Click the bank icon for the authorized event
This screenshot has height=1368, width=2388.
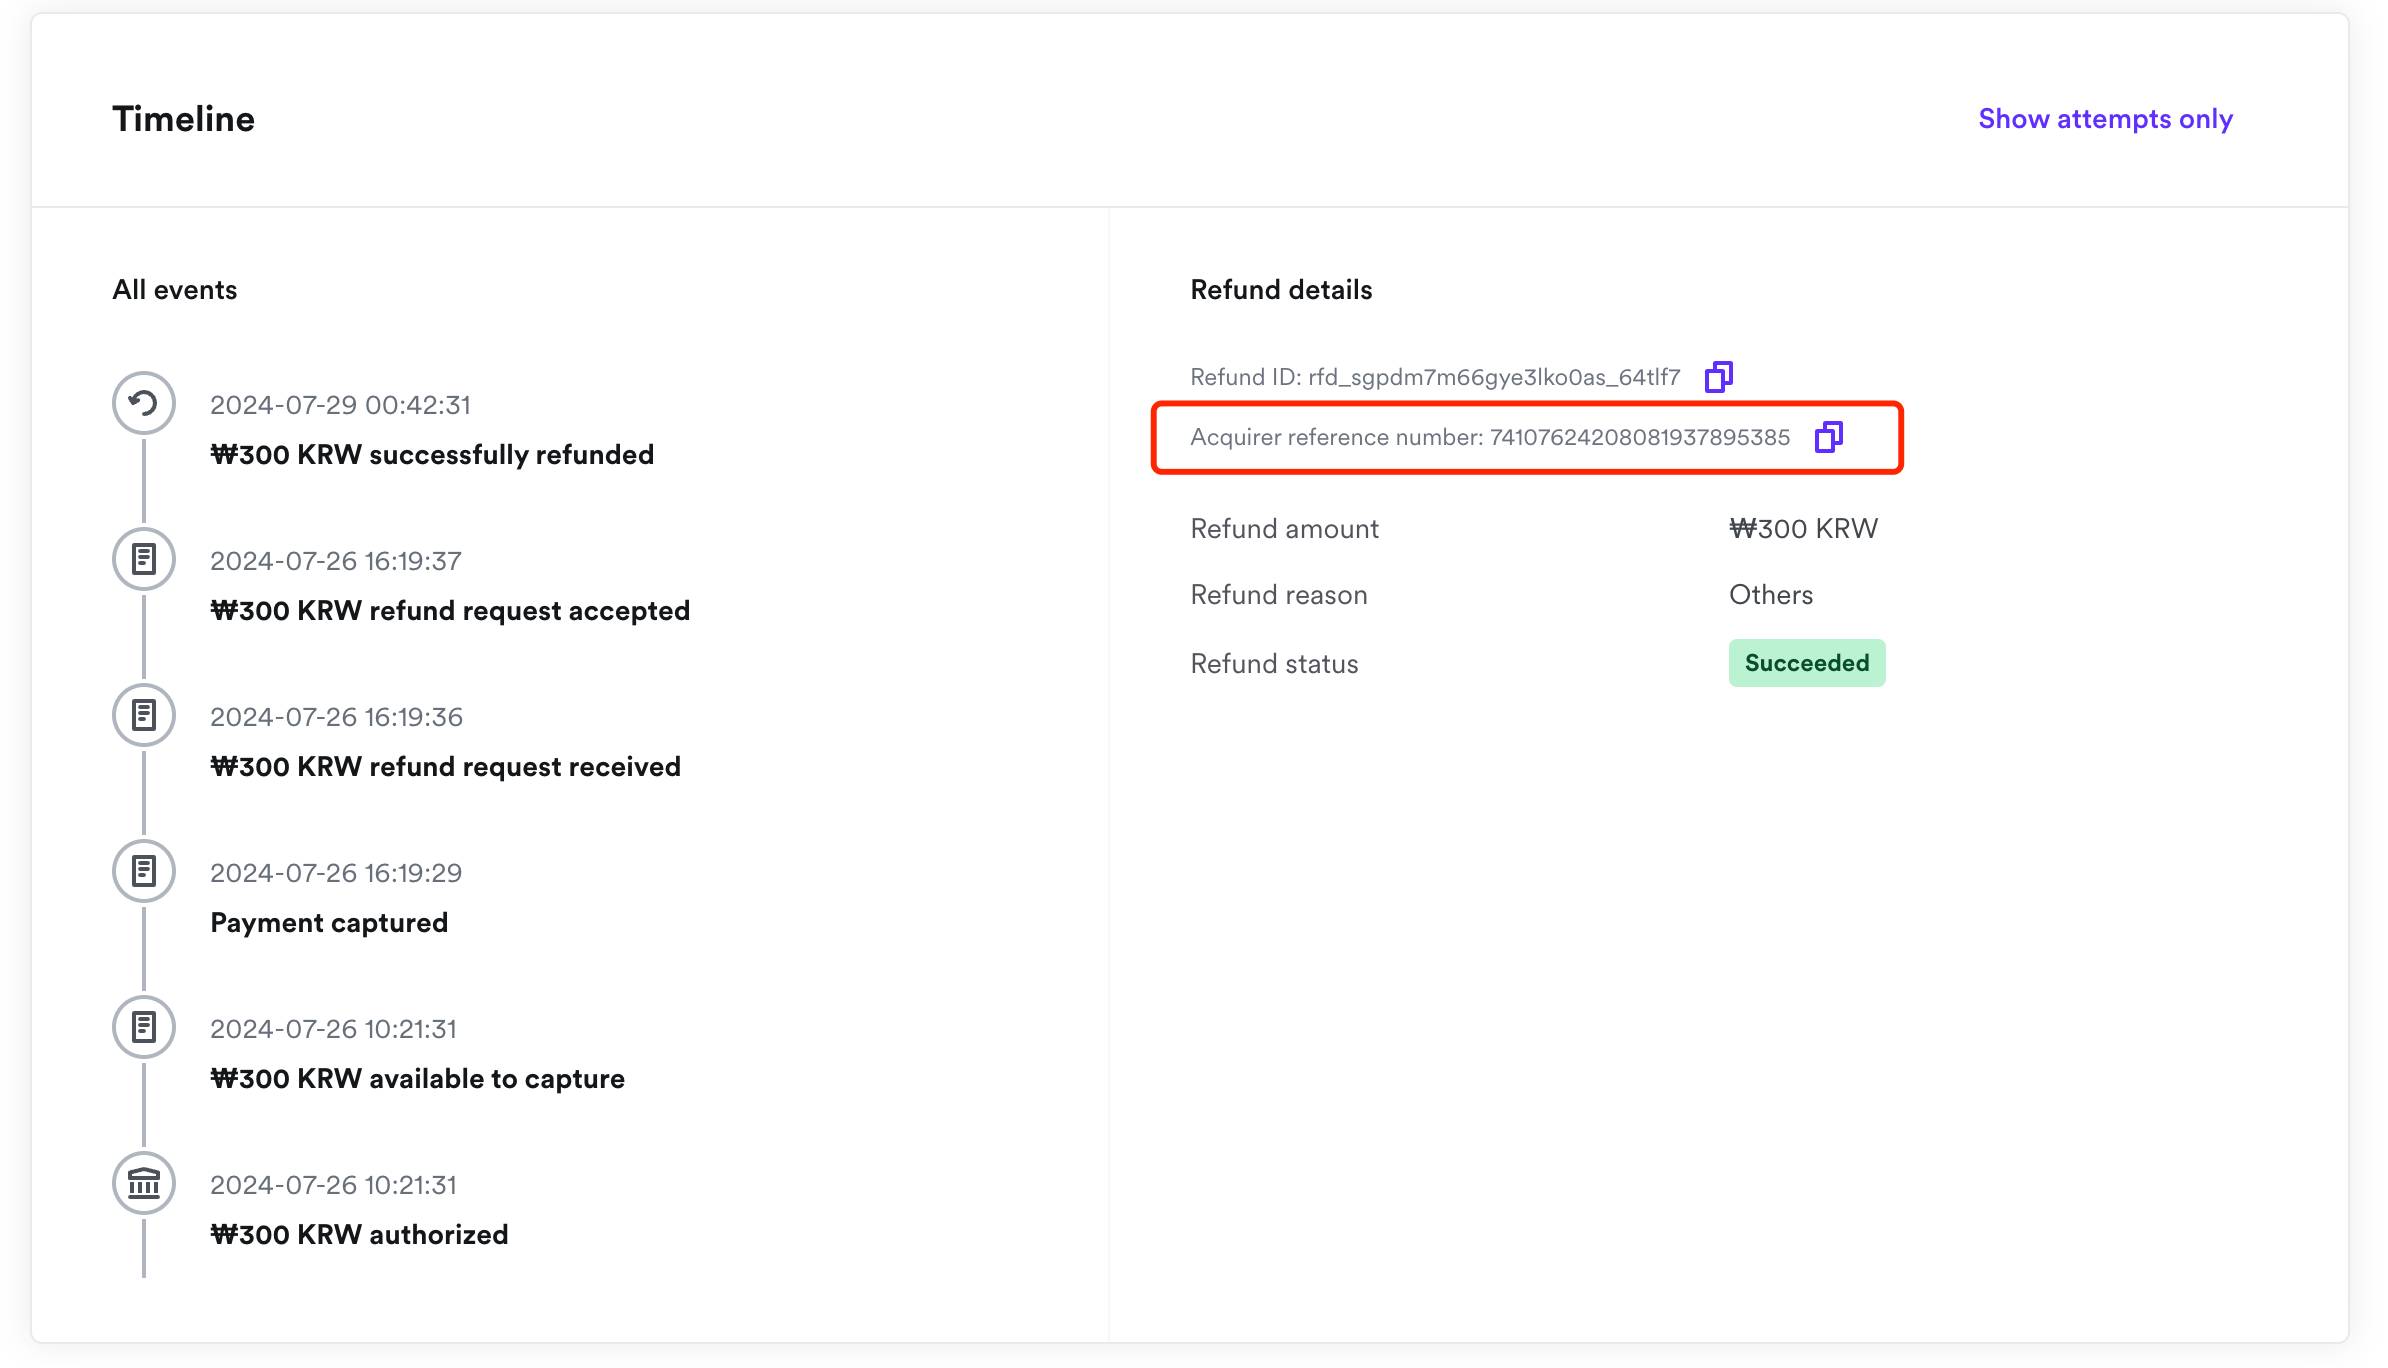click(143, 1183)
